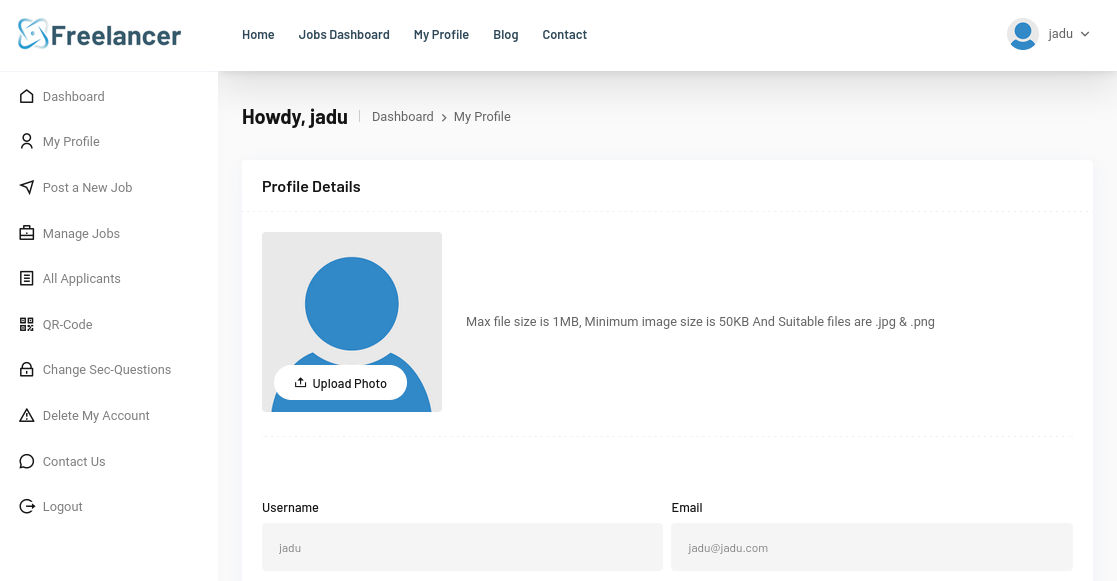This screenshot has width=1117, height=581.
Task: Open Jobs Dashboard in the top navigation
Action: (x=344, y=35)
